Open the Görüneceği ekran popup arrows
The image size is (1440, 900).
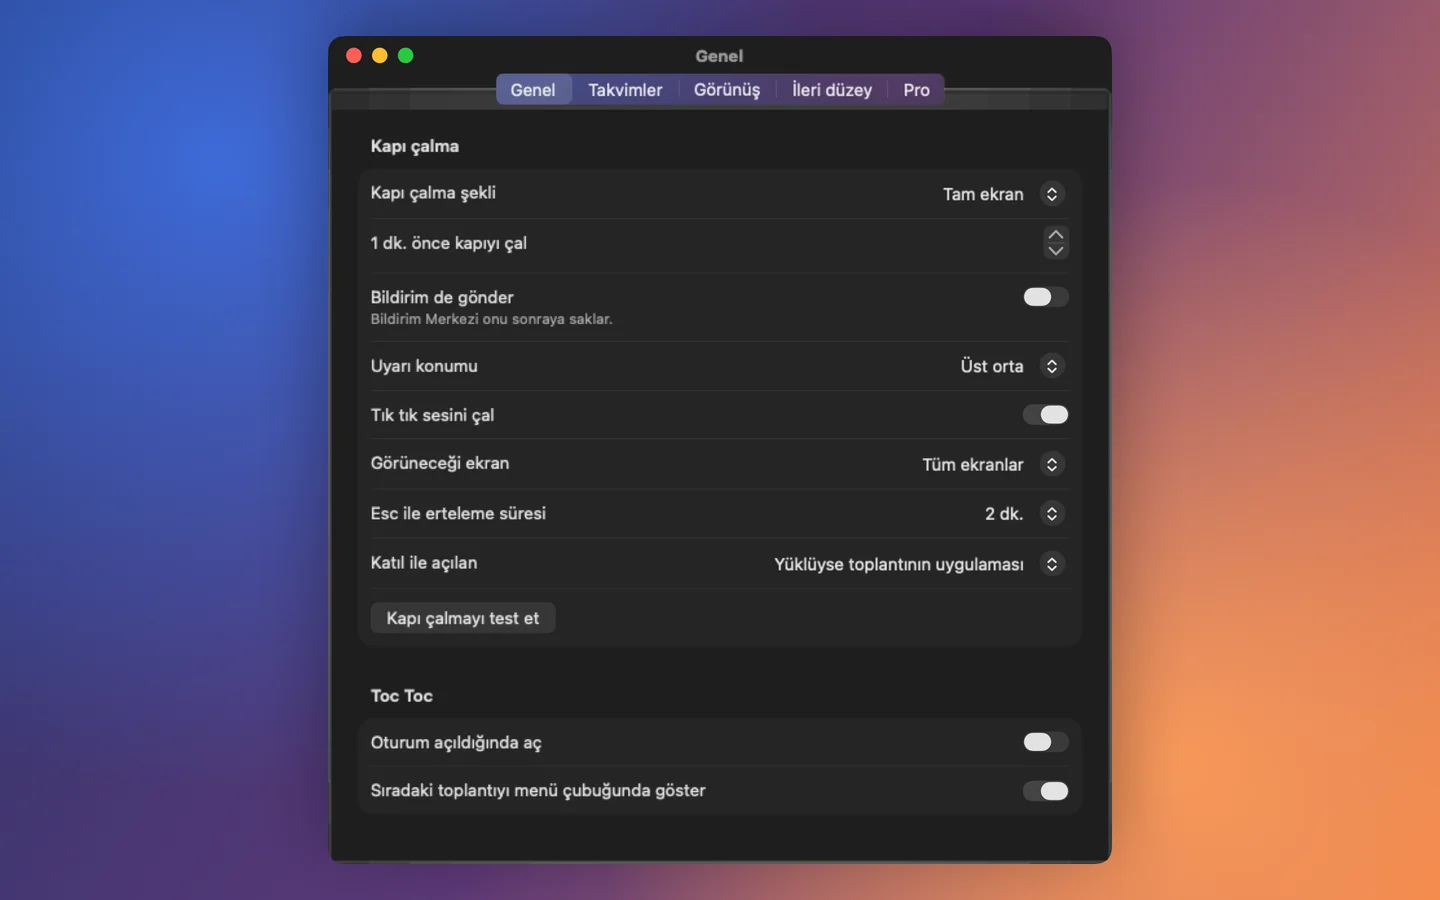click(x=1051, y=464)
